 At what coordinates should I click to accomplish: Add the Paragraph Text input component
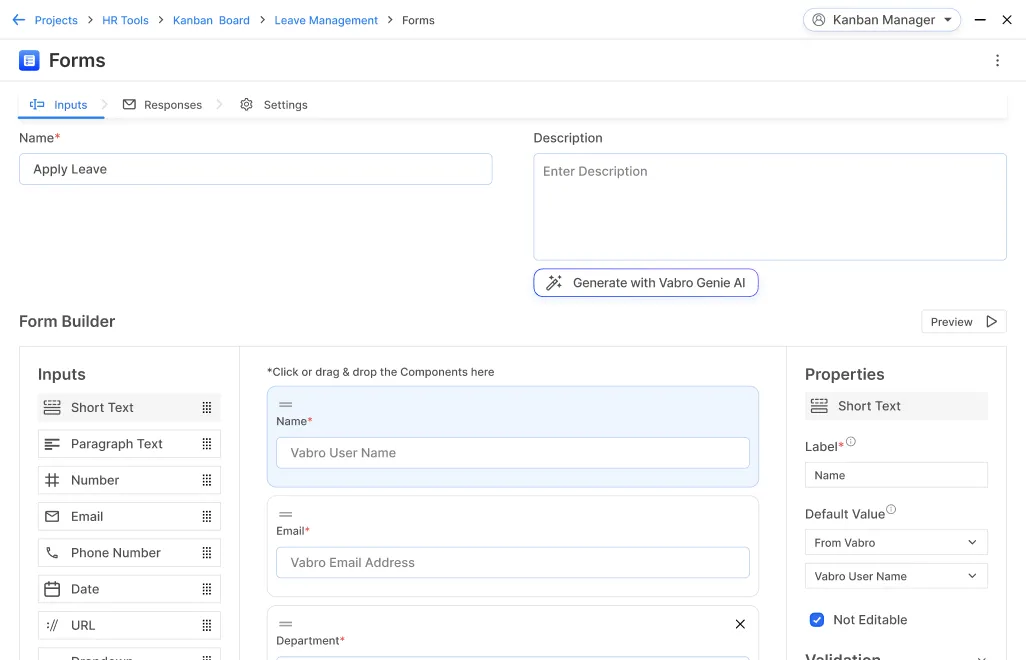(117, 444)
